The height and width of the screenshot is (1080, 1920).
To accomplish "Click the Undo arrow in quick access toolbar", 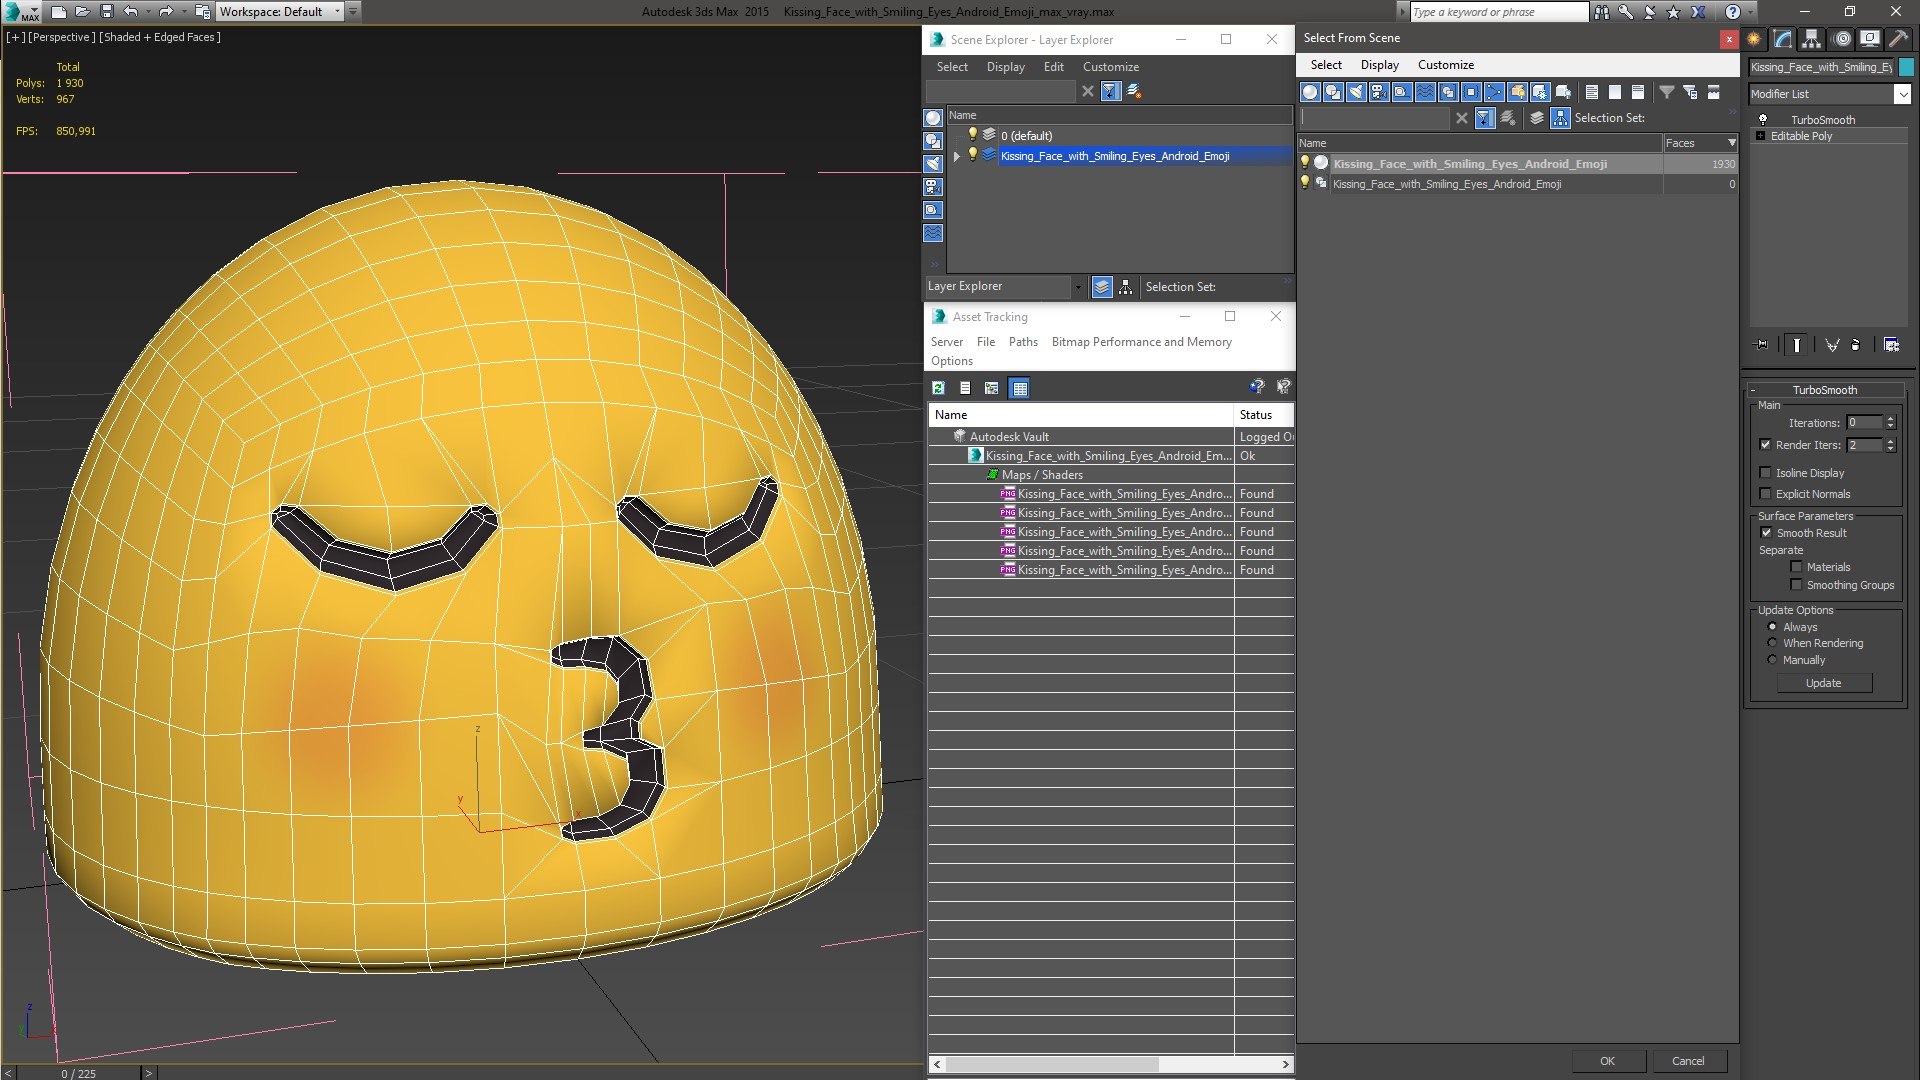I will click(x=131, y=12).
